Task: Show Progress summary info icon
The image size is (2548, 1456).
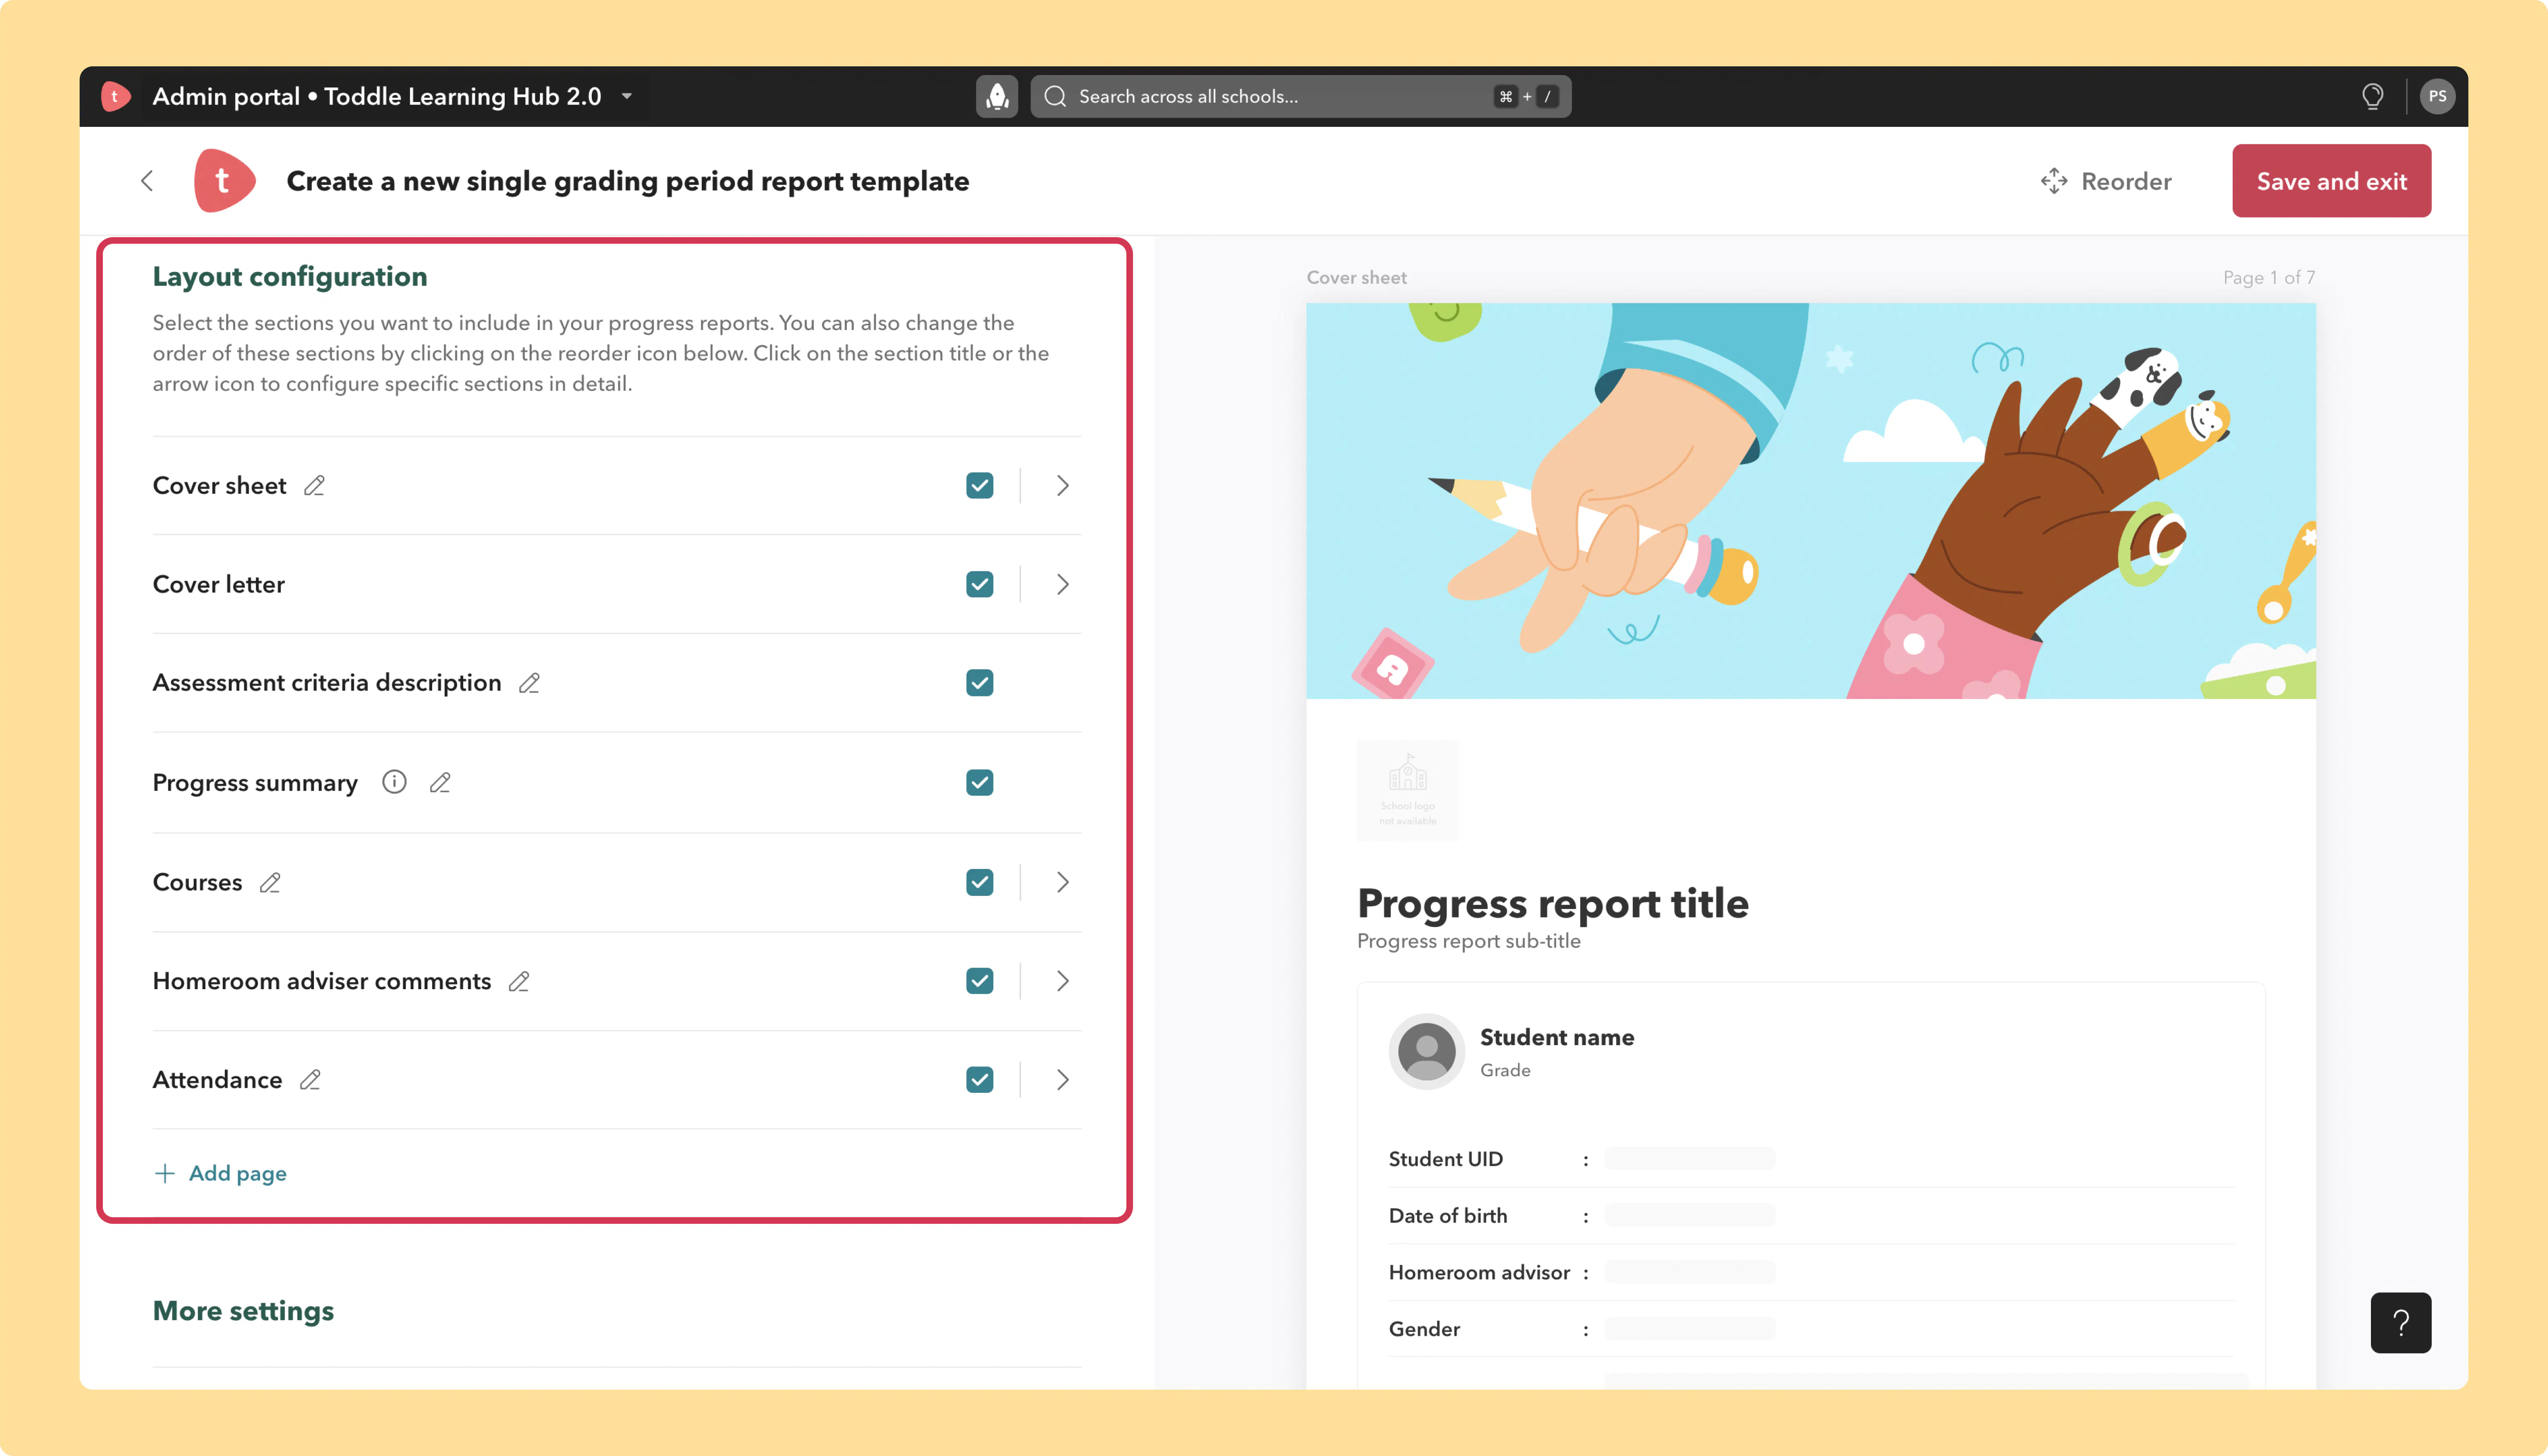Action: 394,782
